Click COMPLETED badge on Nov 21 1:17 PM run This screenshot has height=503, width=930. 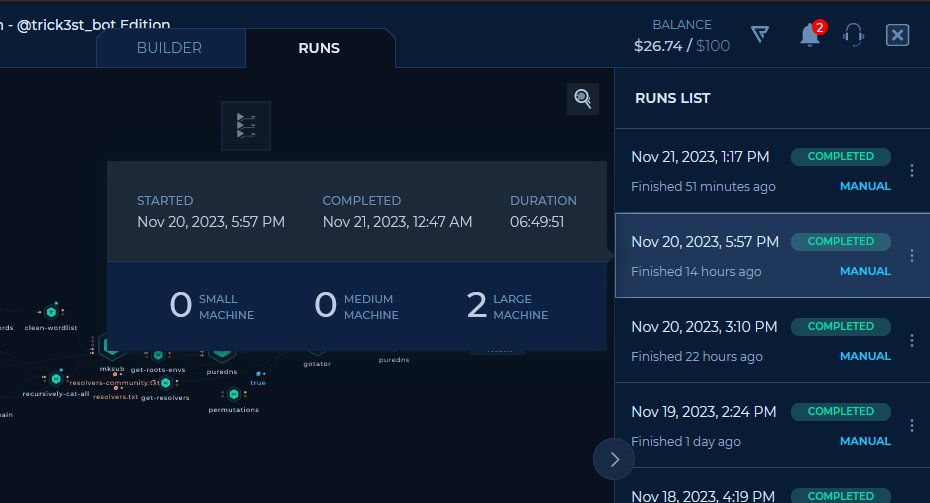pos(840,157)
